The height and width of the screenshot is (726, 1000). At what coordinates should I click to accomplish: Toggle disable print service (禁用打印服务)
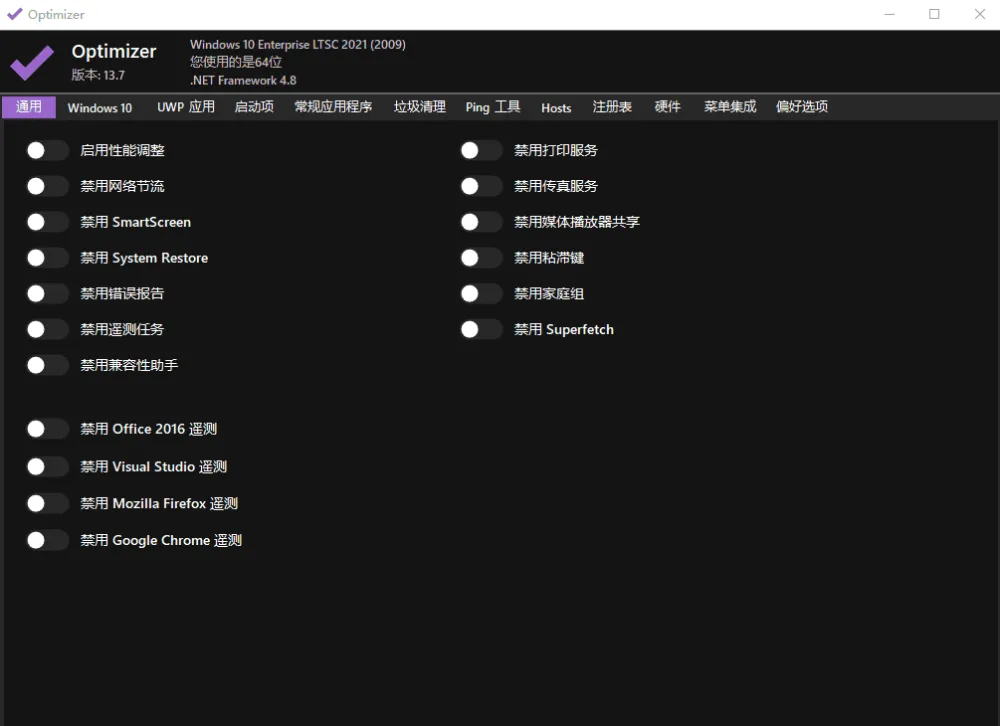480,149
